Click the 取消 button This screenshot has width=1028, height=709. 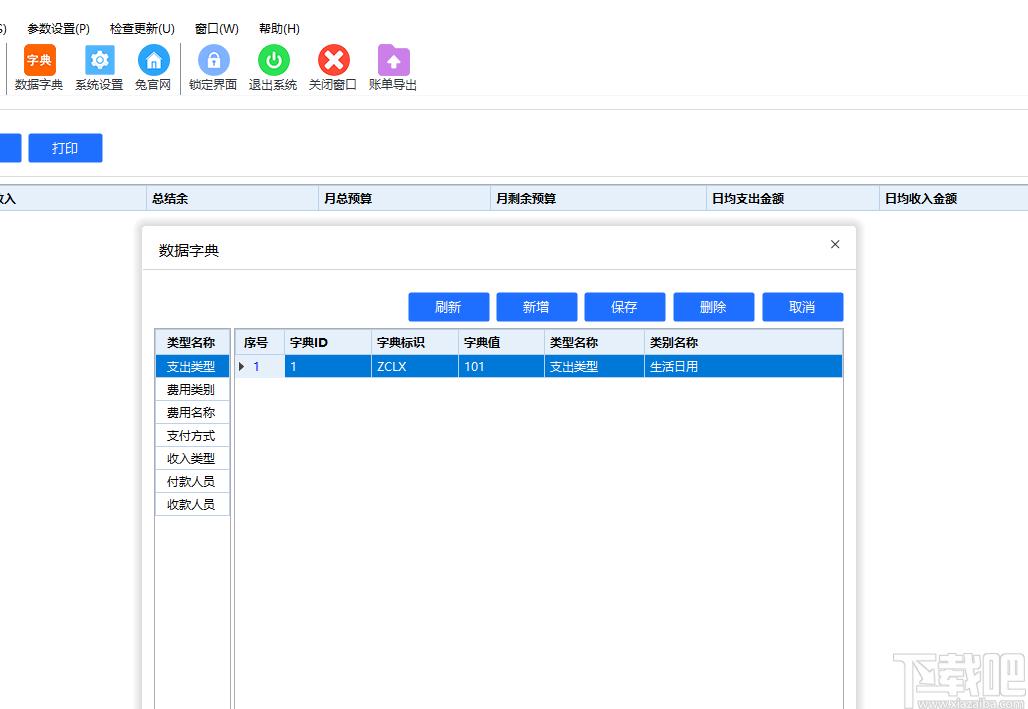(802, 307)
